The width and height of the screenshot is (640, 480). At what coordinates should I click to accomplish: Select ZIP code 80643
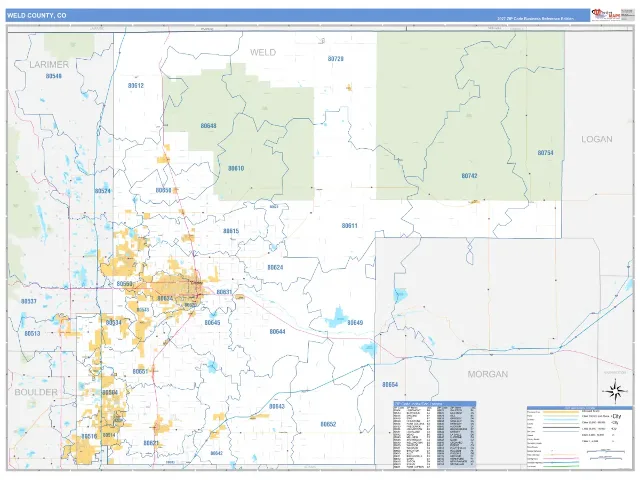[277, 407]
